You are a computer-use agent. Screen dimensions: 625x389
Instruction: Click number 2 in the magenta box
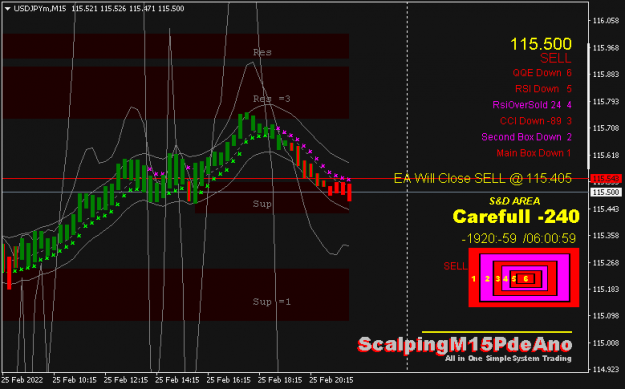pyautogui.click(x=487, y=279)
